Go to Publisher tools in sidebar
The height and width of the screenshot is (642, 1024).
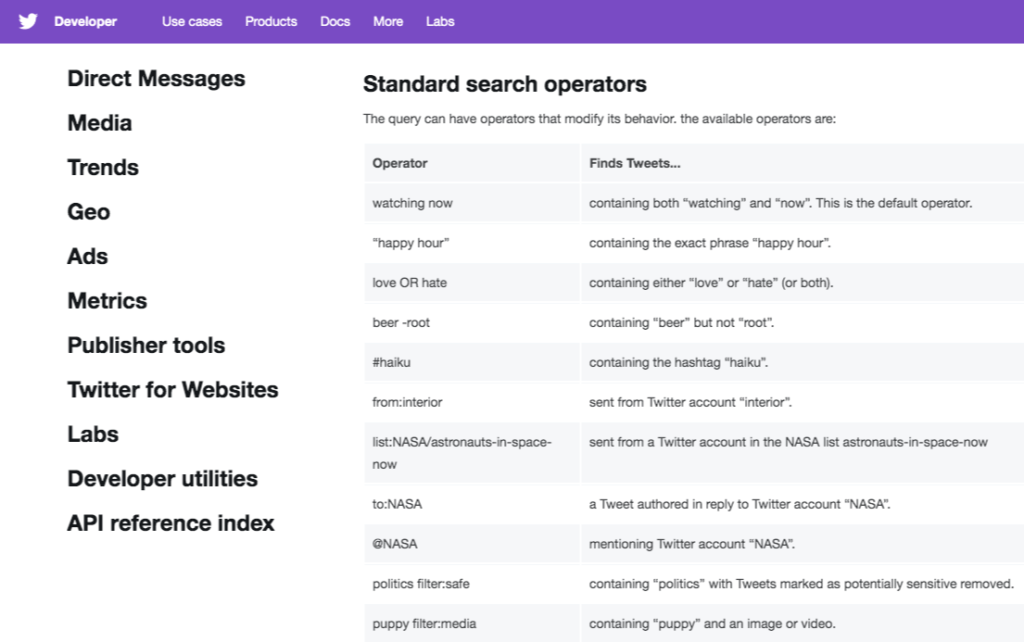pyautogui.click(x=146, y=345)
